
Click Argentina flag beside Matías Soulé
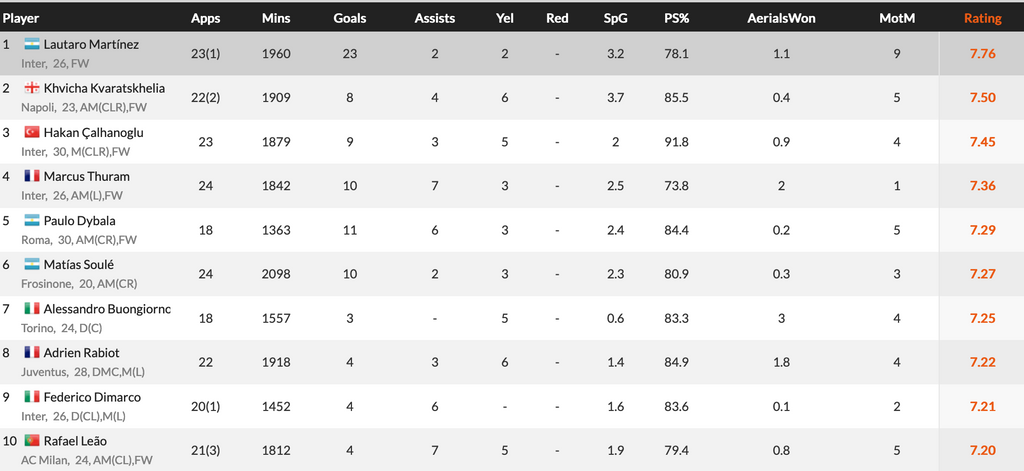[x=32, y=265]
